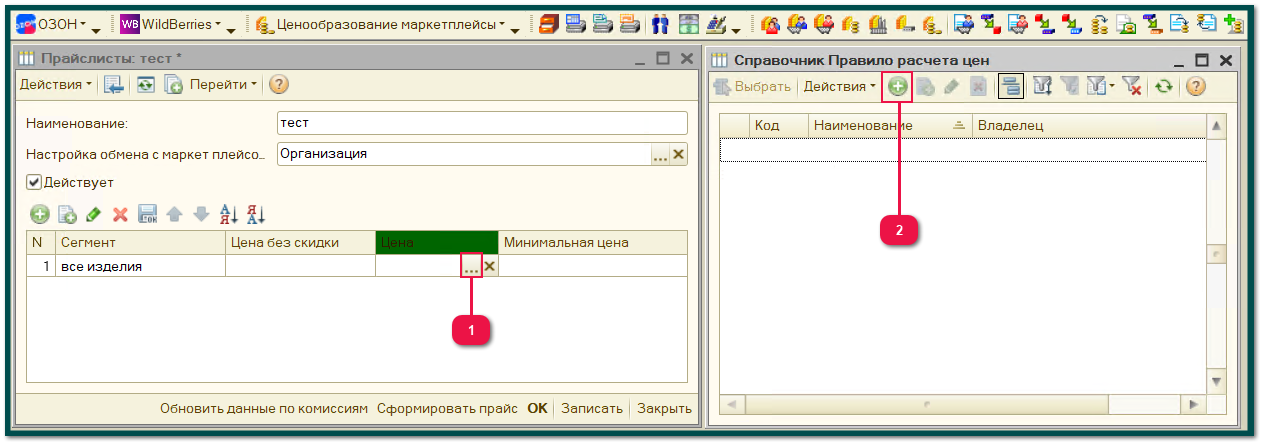Sort ascending А-Я in Прайслисты table
Viewport: 1263px width, 445px height.
[x=228, y=214]
